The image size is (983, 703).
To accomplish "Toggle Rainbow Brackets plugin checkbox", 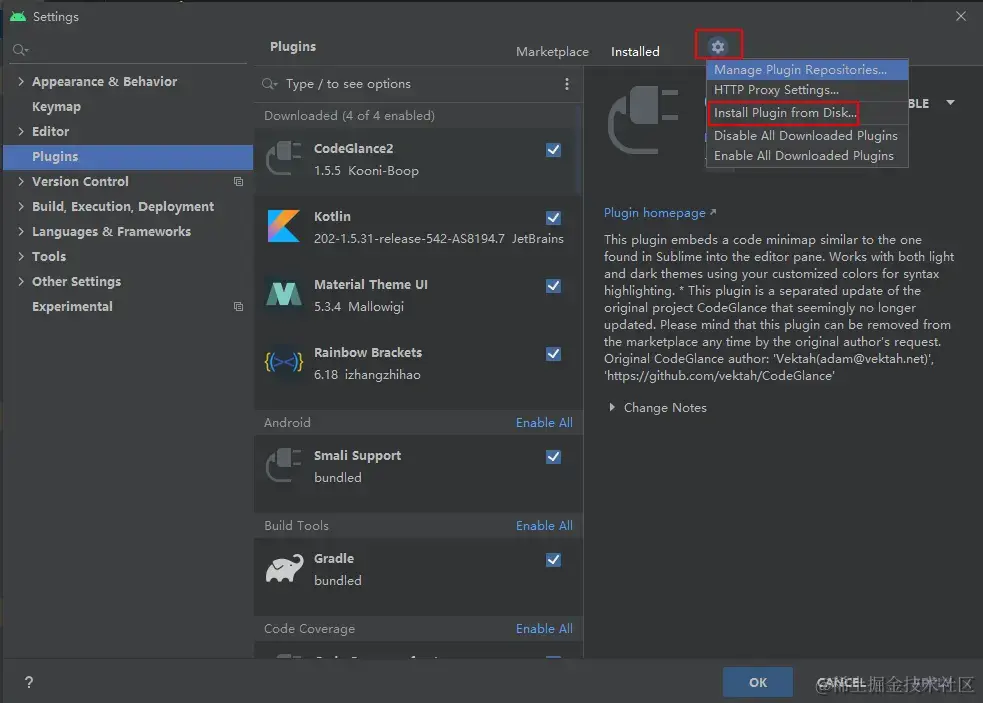I will (x=554, y=354).
